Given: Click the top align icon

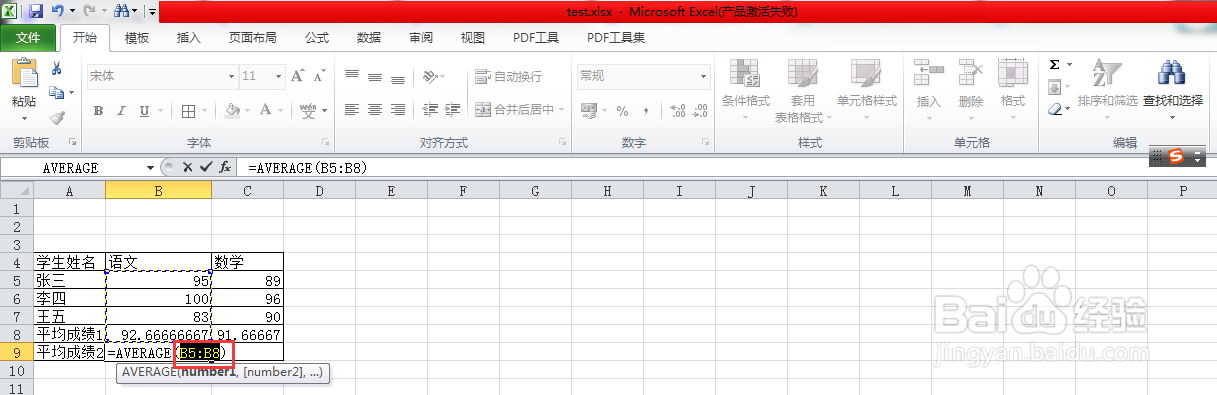Looking at the screenshot, I should [351, 76].
